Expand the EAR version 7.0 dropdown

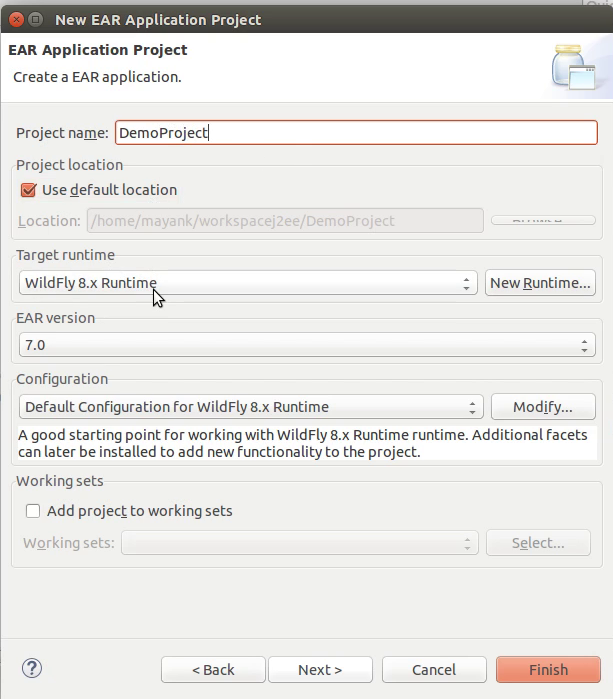(307, 345)
